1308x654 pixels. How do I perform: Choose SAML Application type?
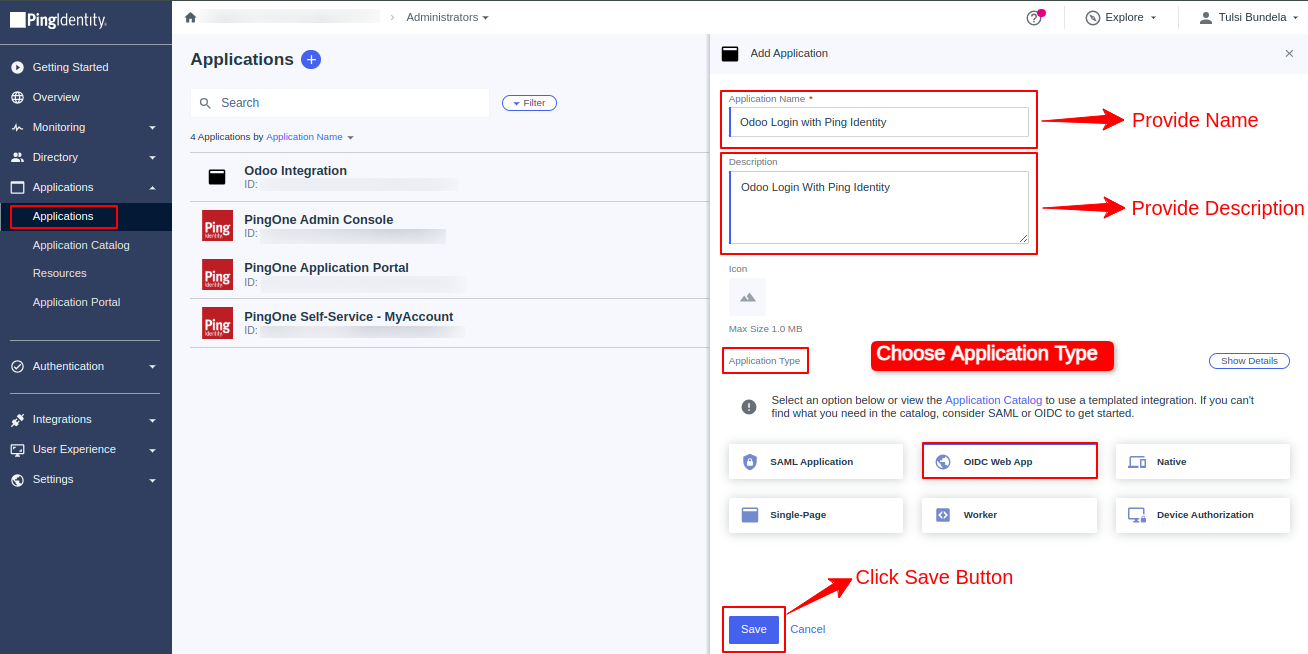click(x=816, y=462)
